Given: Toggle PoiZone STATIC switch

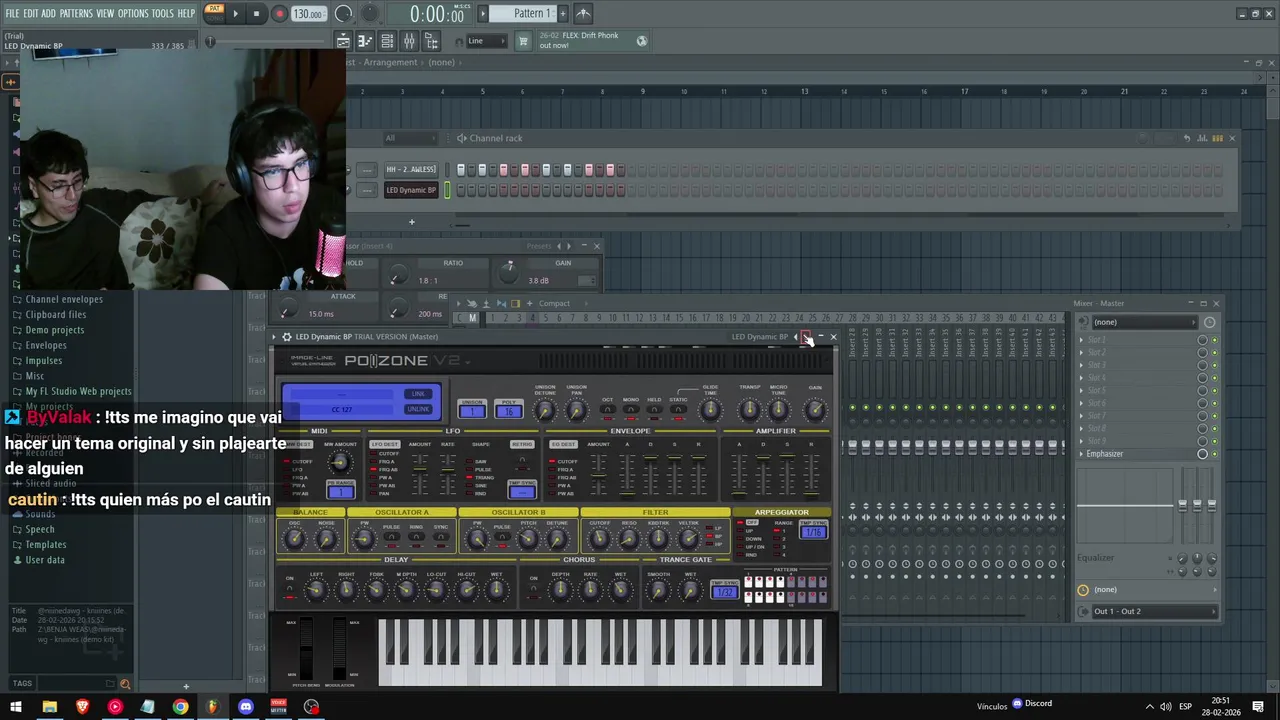Looking at the screenshot, I should tap(678, 408).
